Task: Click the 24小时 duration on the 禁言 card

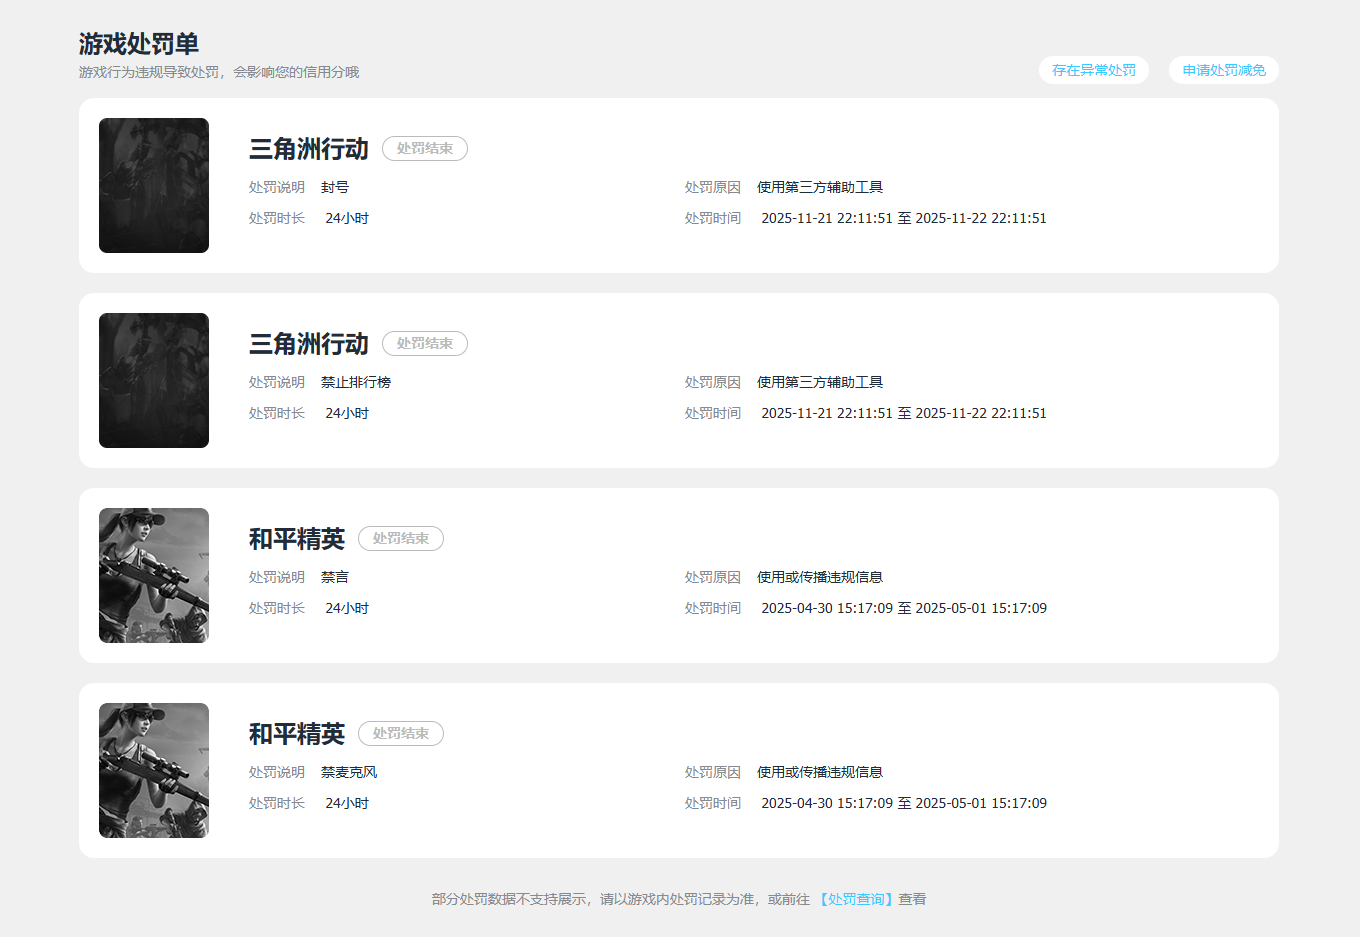Action: click(x=347, y=608)
